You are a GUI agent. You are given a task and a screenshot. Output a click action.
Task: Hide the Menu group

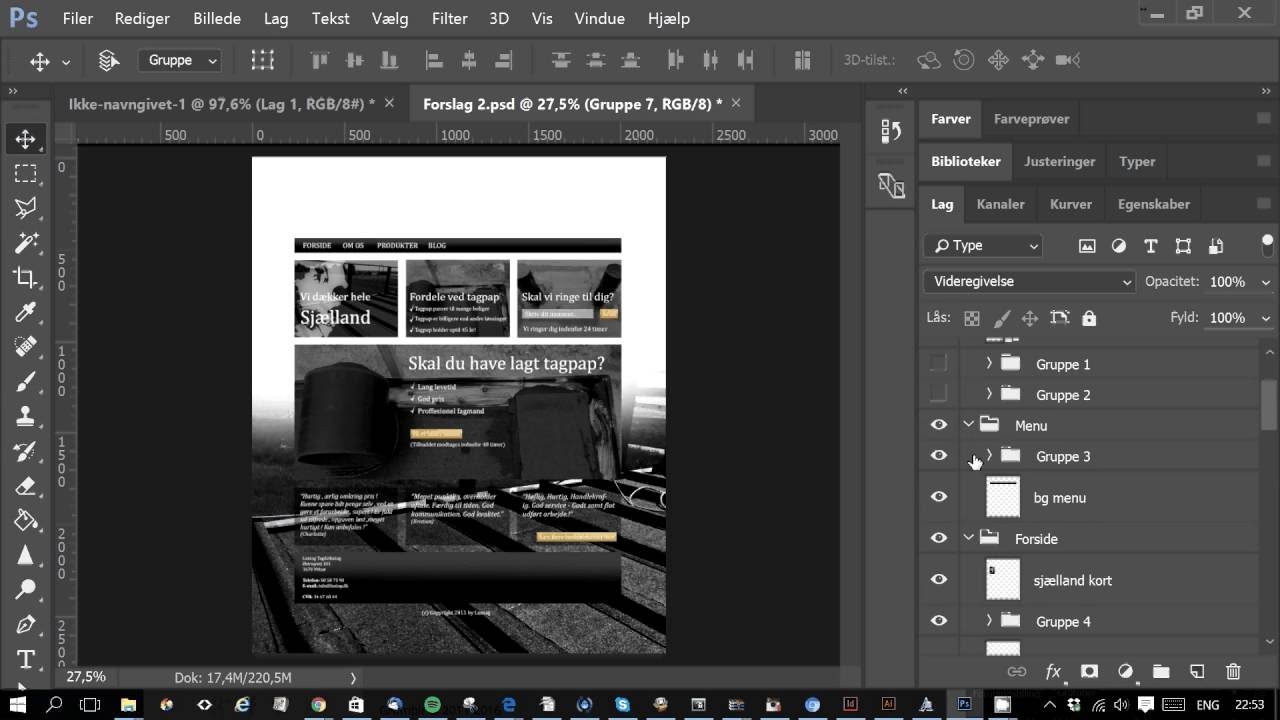[938, 425]
